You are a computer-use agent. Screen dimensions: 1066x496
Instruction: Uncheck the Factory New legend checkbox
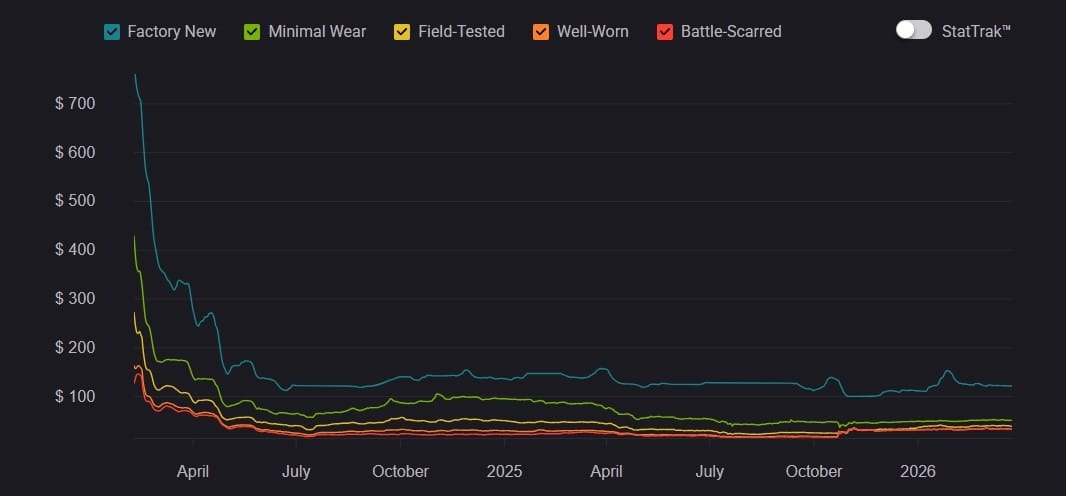112,32
